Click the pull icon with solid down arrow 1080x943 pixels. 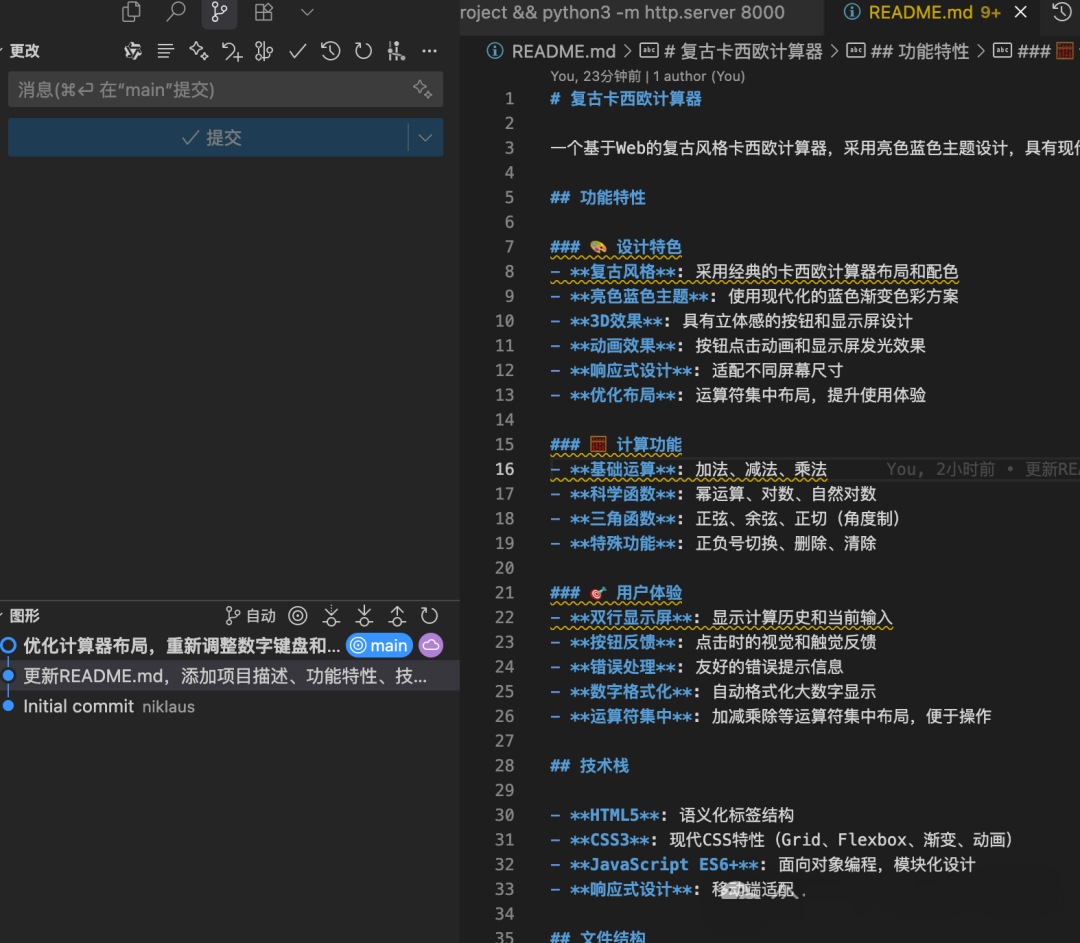(x=364, y=616)
